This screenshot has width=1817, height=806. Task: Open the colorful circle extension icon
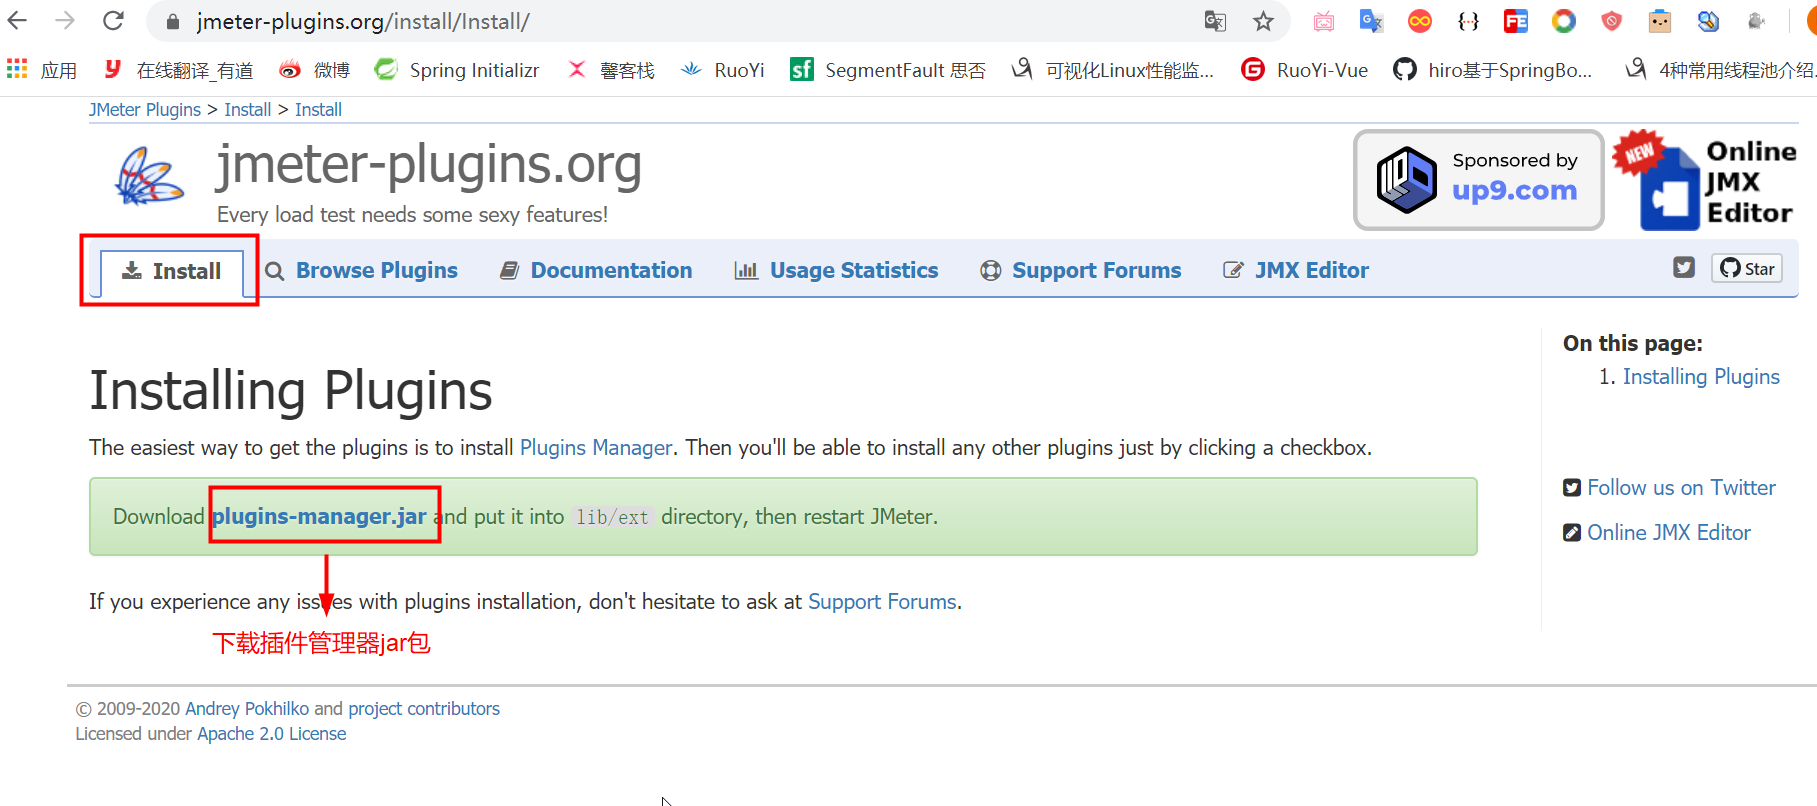pos(1564,21)
